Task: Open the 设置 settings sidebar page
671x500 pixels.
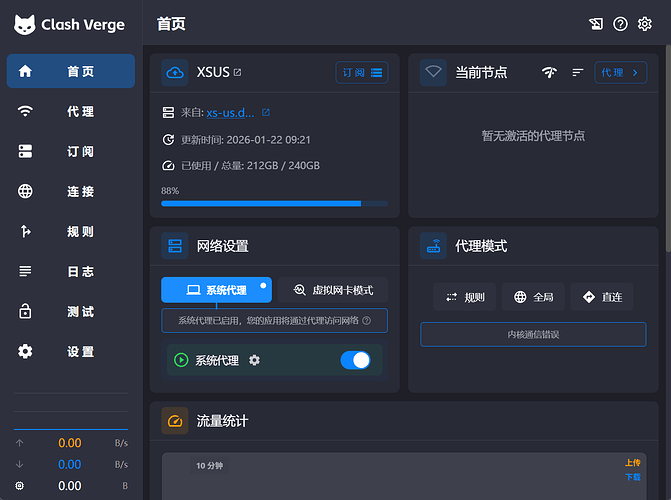Action: pos(71,351)
